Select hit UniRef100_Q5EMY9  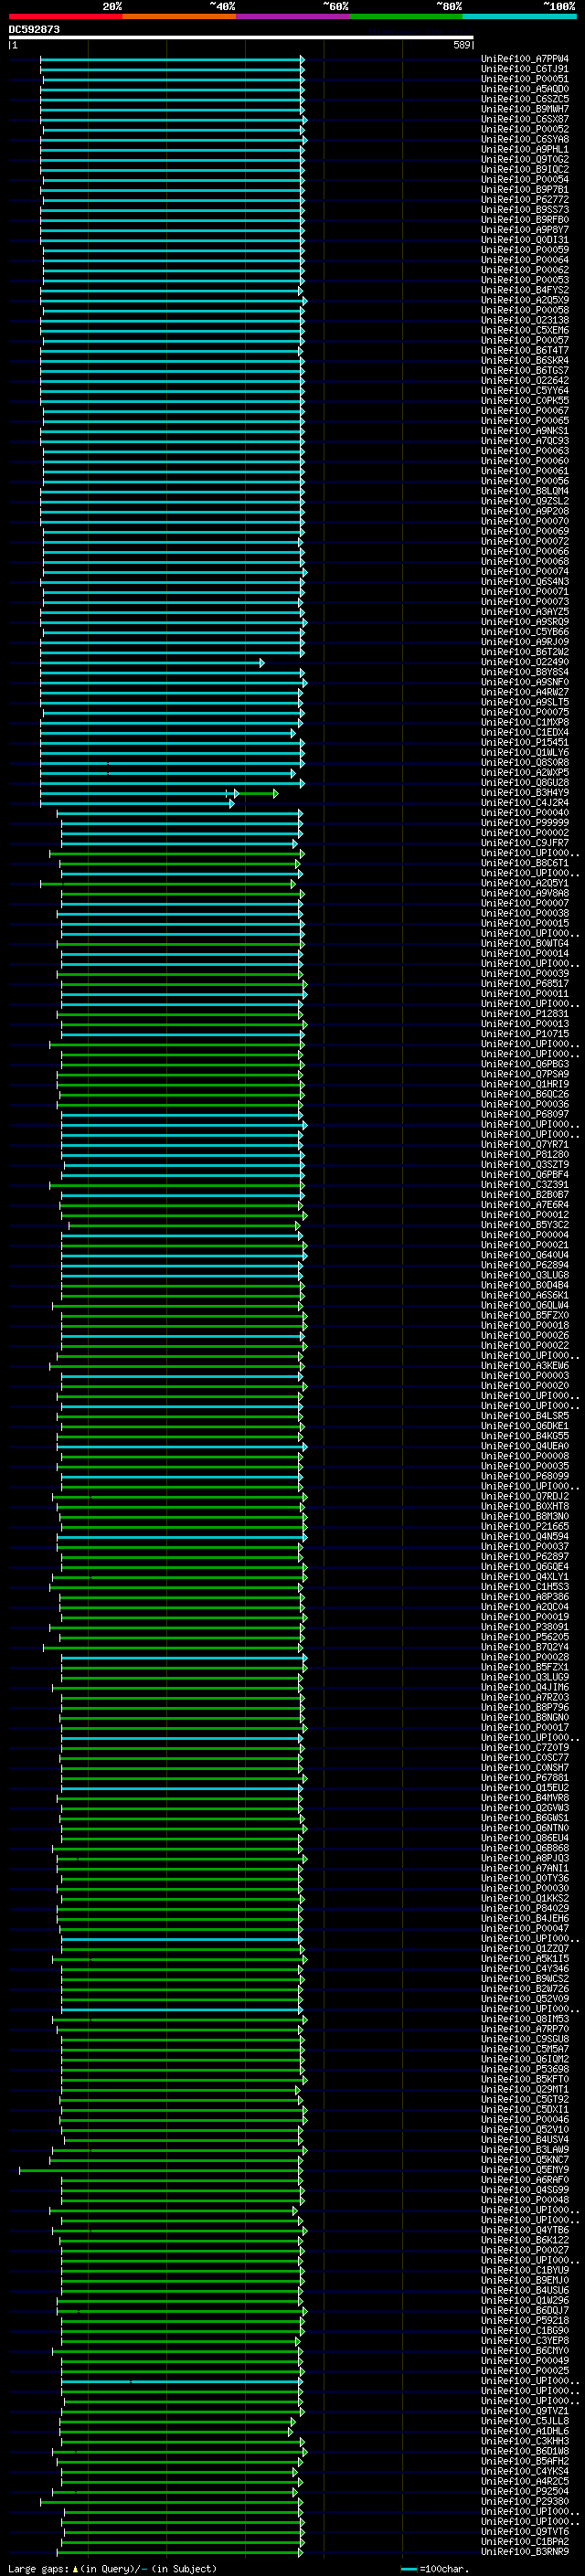click(525, 2170)
